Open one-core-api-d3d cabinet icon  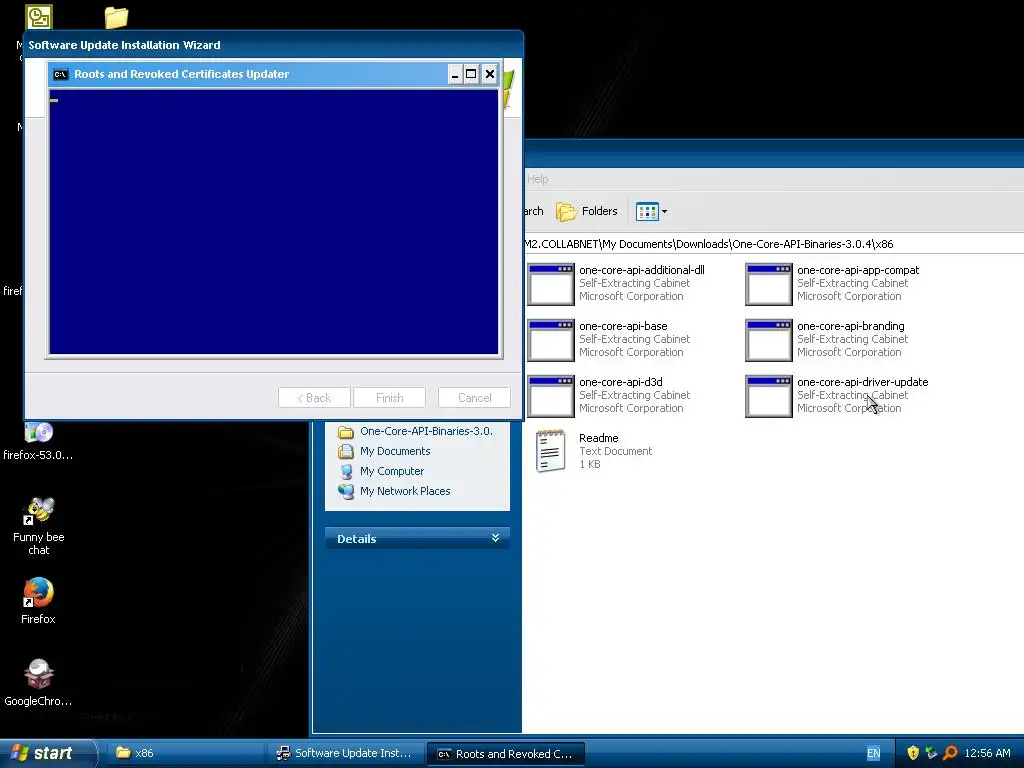pos(551,396)
